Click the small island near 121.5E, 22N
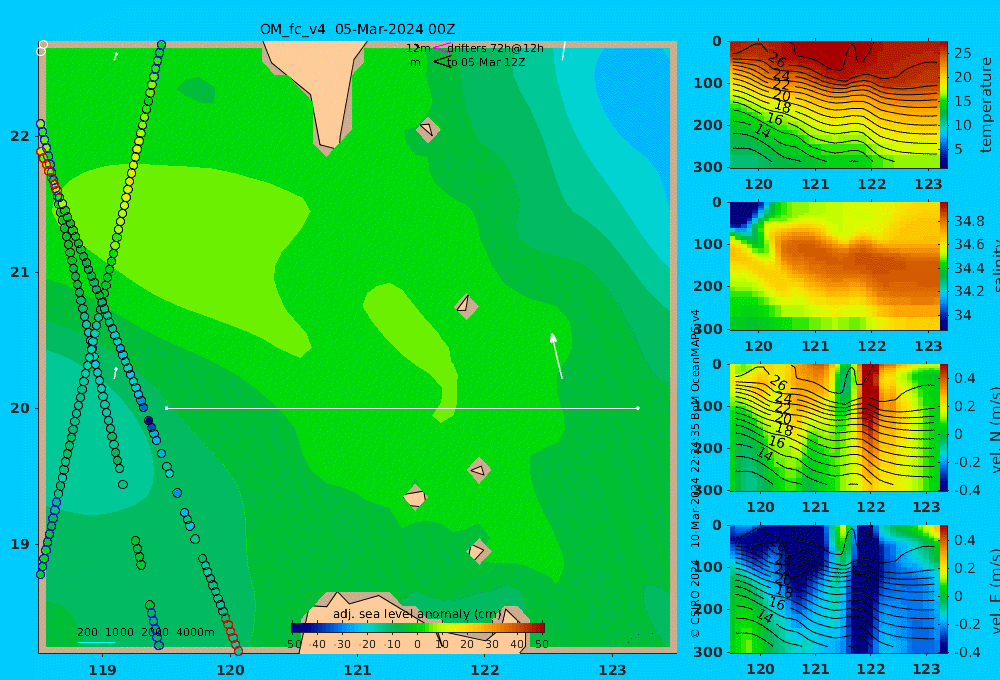Image resolution: width=1000 pixels, height=680 pixels. [428, 129]
